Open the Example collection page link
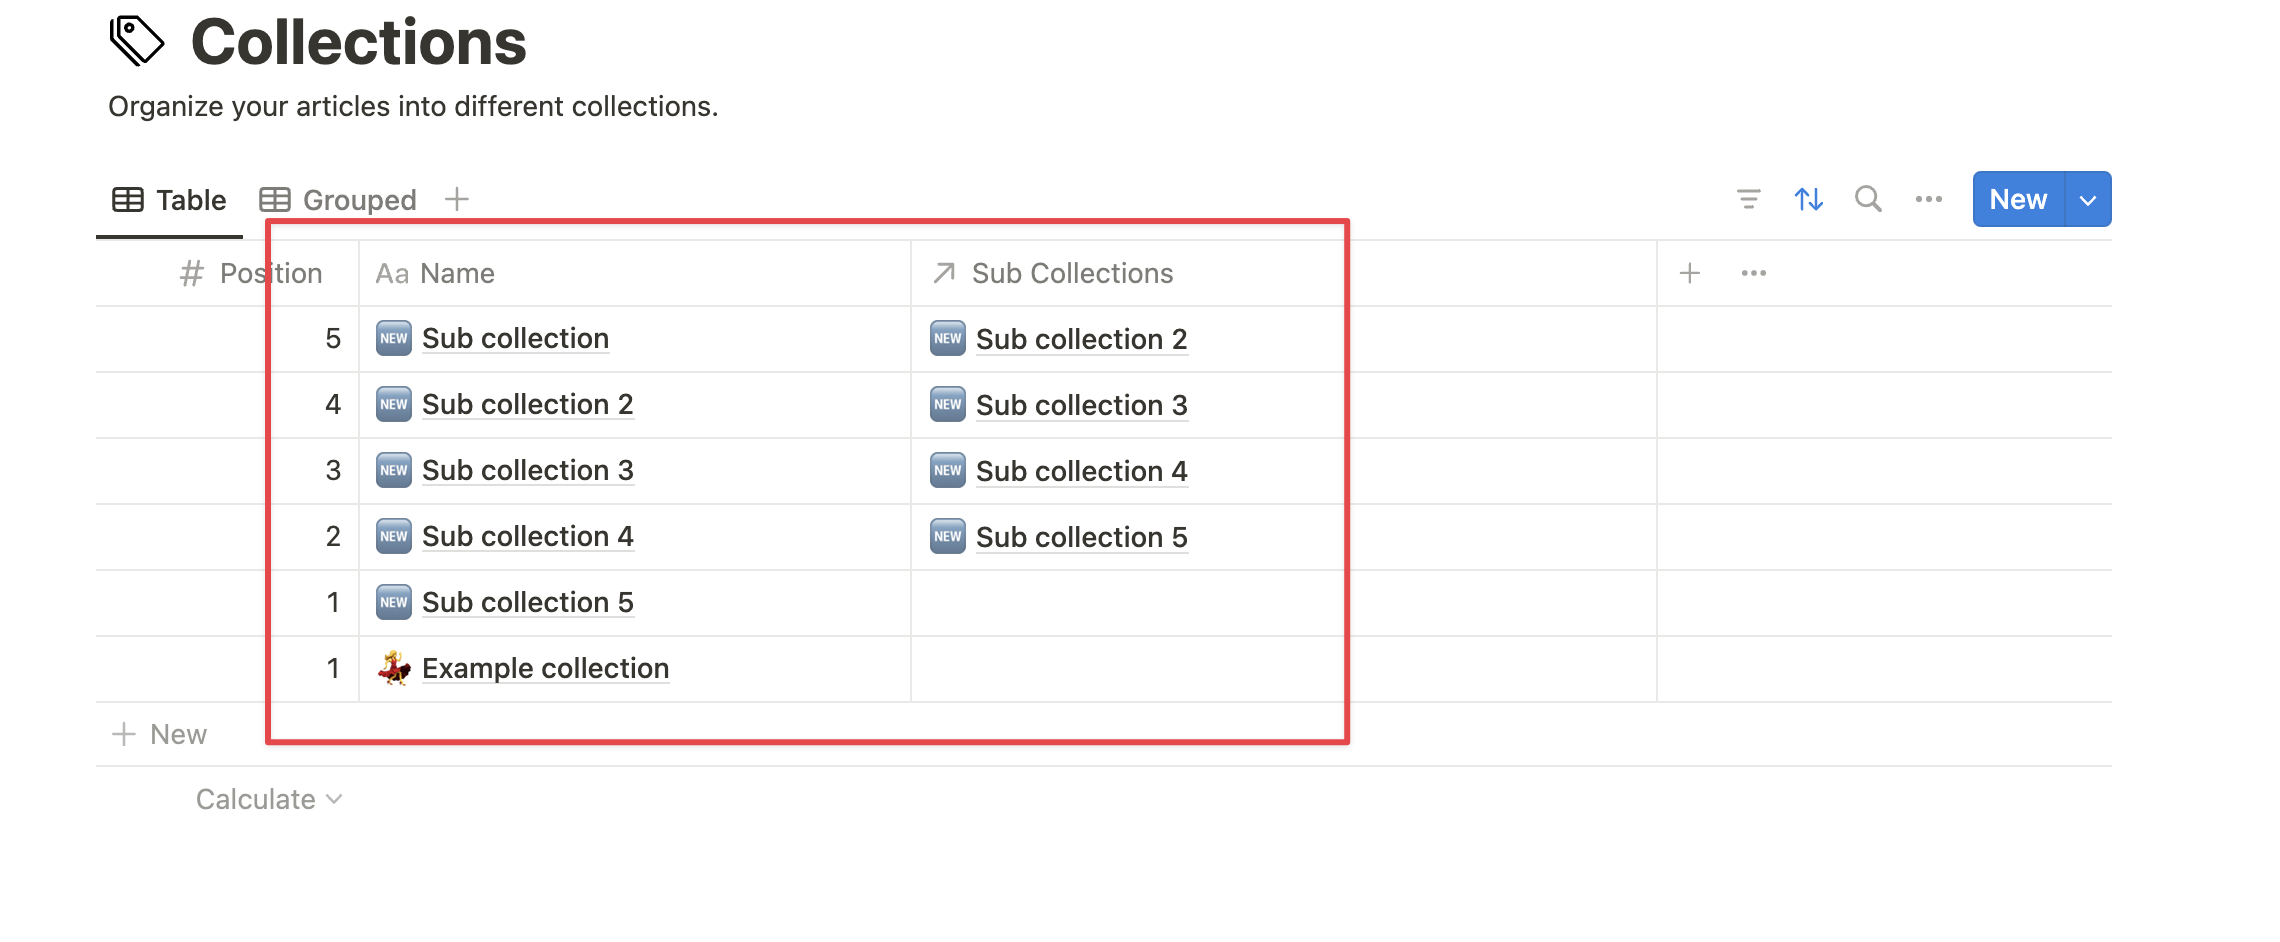The image size is (2280, 942). 545,668
